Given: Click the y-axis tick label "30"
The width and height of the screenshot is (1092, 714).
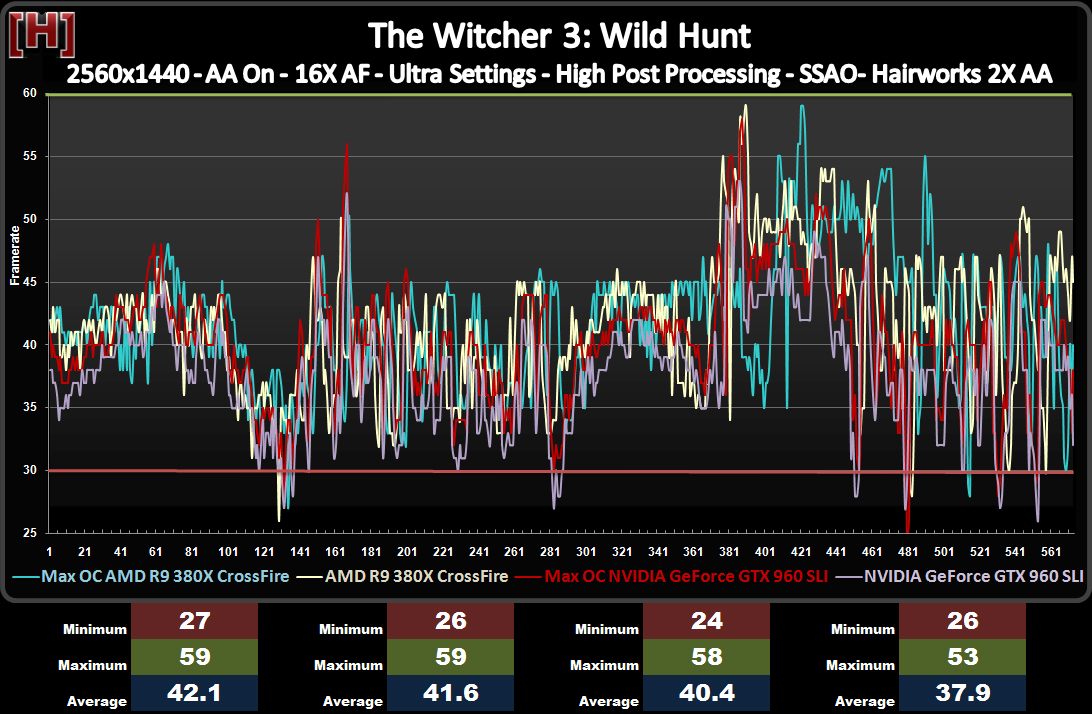Looking at the screenshot, I should coord(29,469).
